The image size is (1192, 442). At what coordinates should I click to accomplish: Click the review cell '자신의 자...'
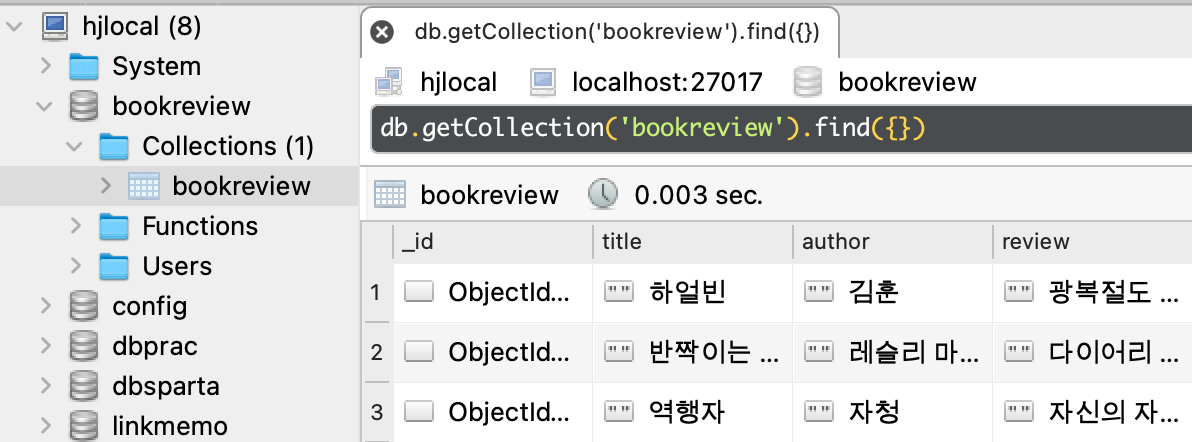tap(1092, 412)
